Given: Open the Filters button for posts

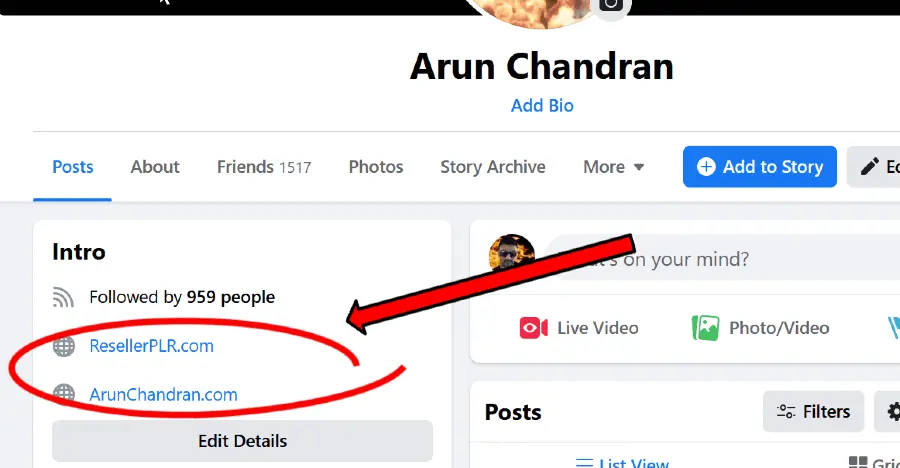Looking at the screenshot, I should [813, 412].
